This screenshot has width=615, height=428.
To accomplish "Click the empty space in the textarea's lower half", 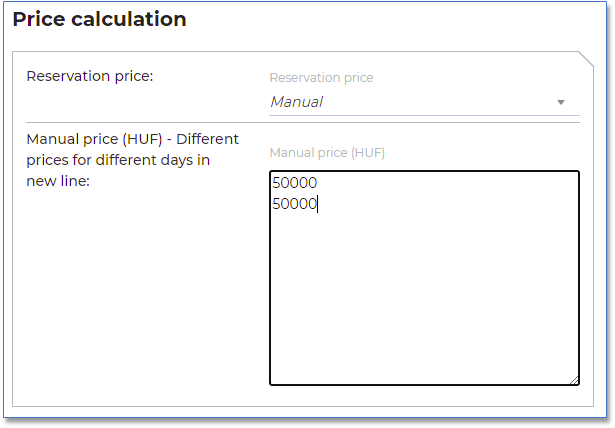I will pos(423,320).
